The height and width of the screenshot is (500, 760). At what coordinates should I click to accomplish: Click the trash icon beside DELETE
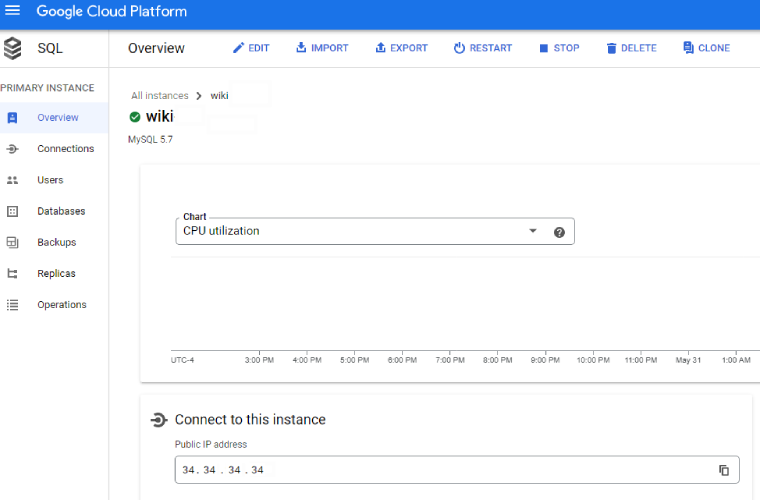pos(611,48)
